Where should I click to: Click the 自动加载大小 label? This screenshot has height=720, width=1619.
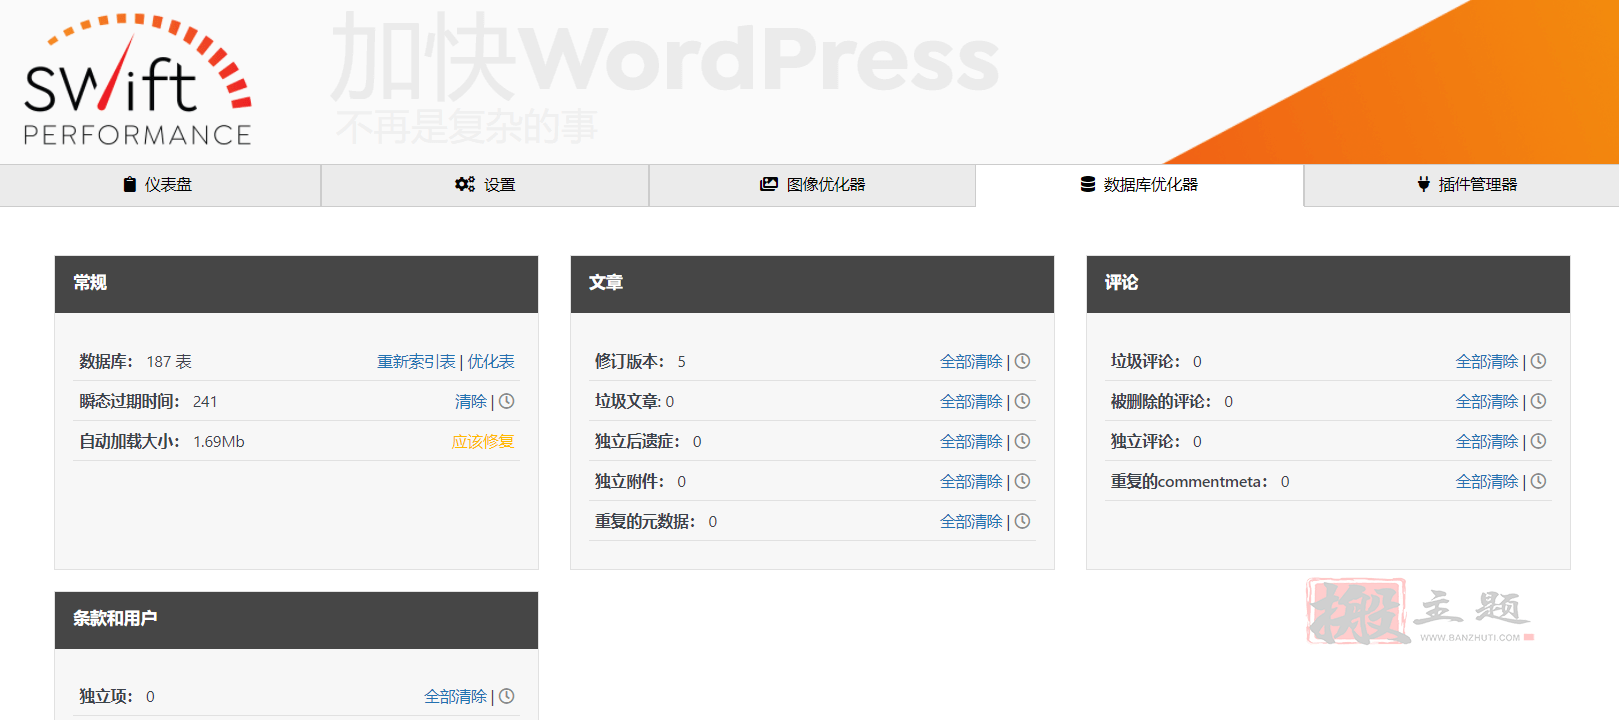coord(129,441)
